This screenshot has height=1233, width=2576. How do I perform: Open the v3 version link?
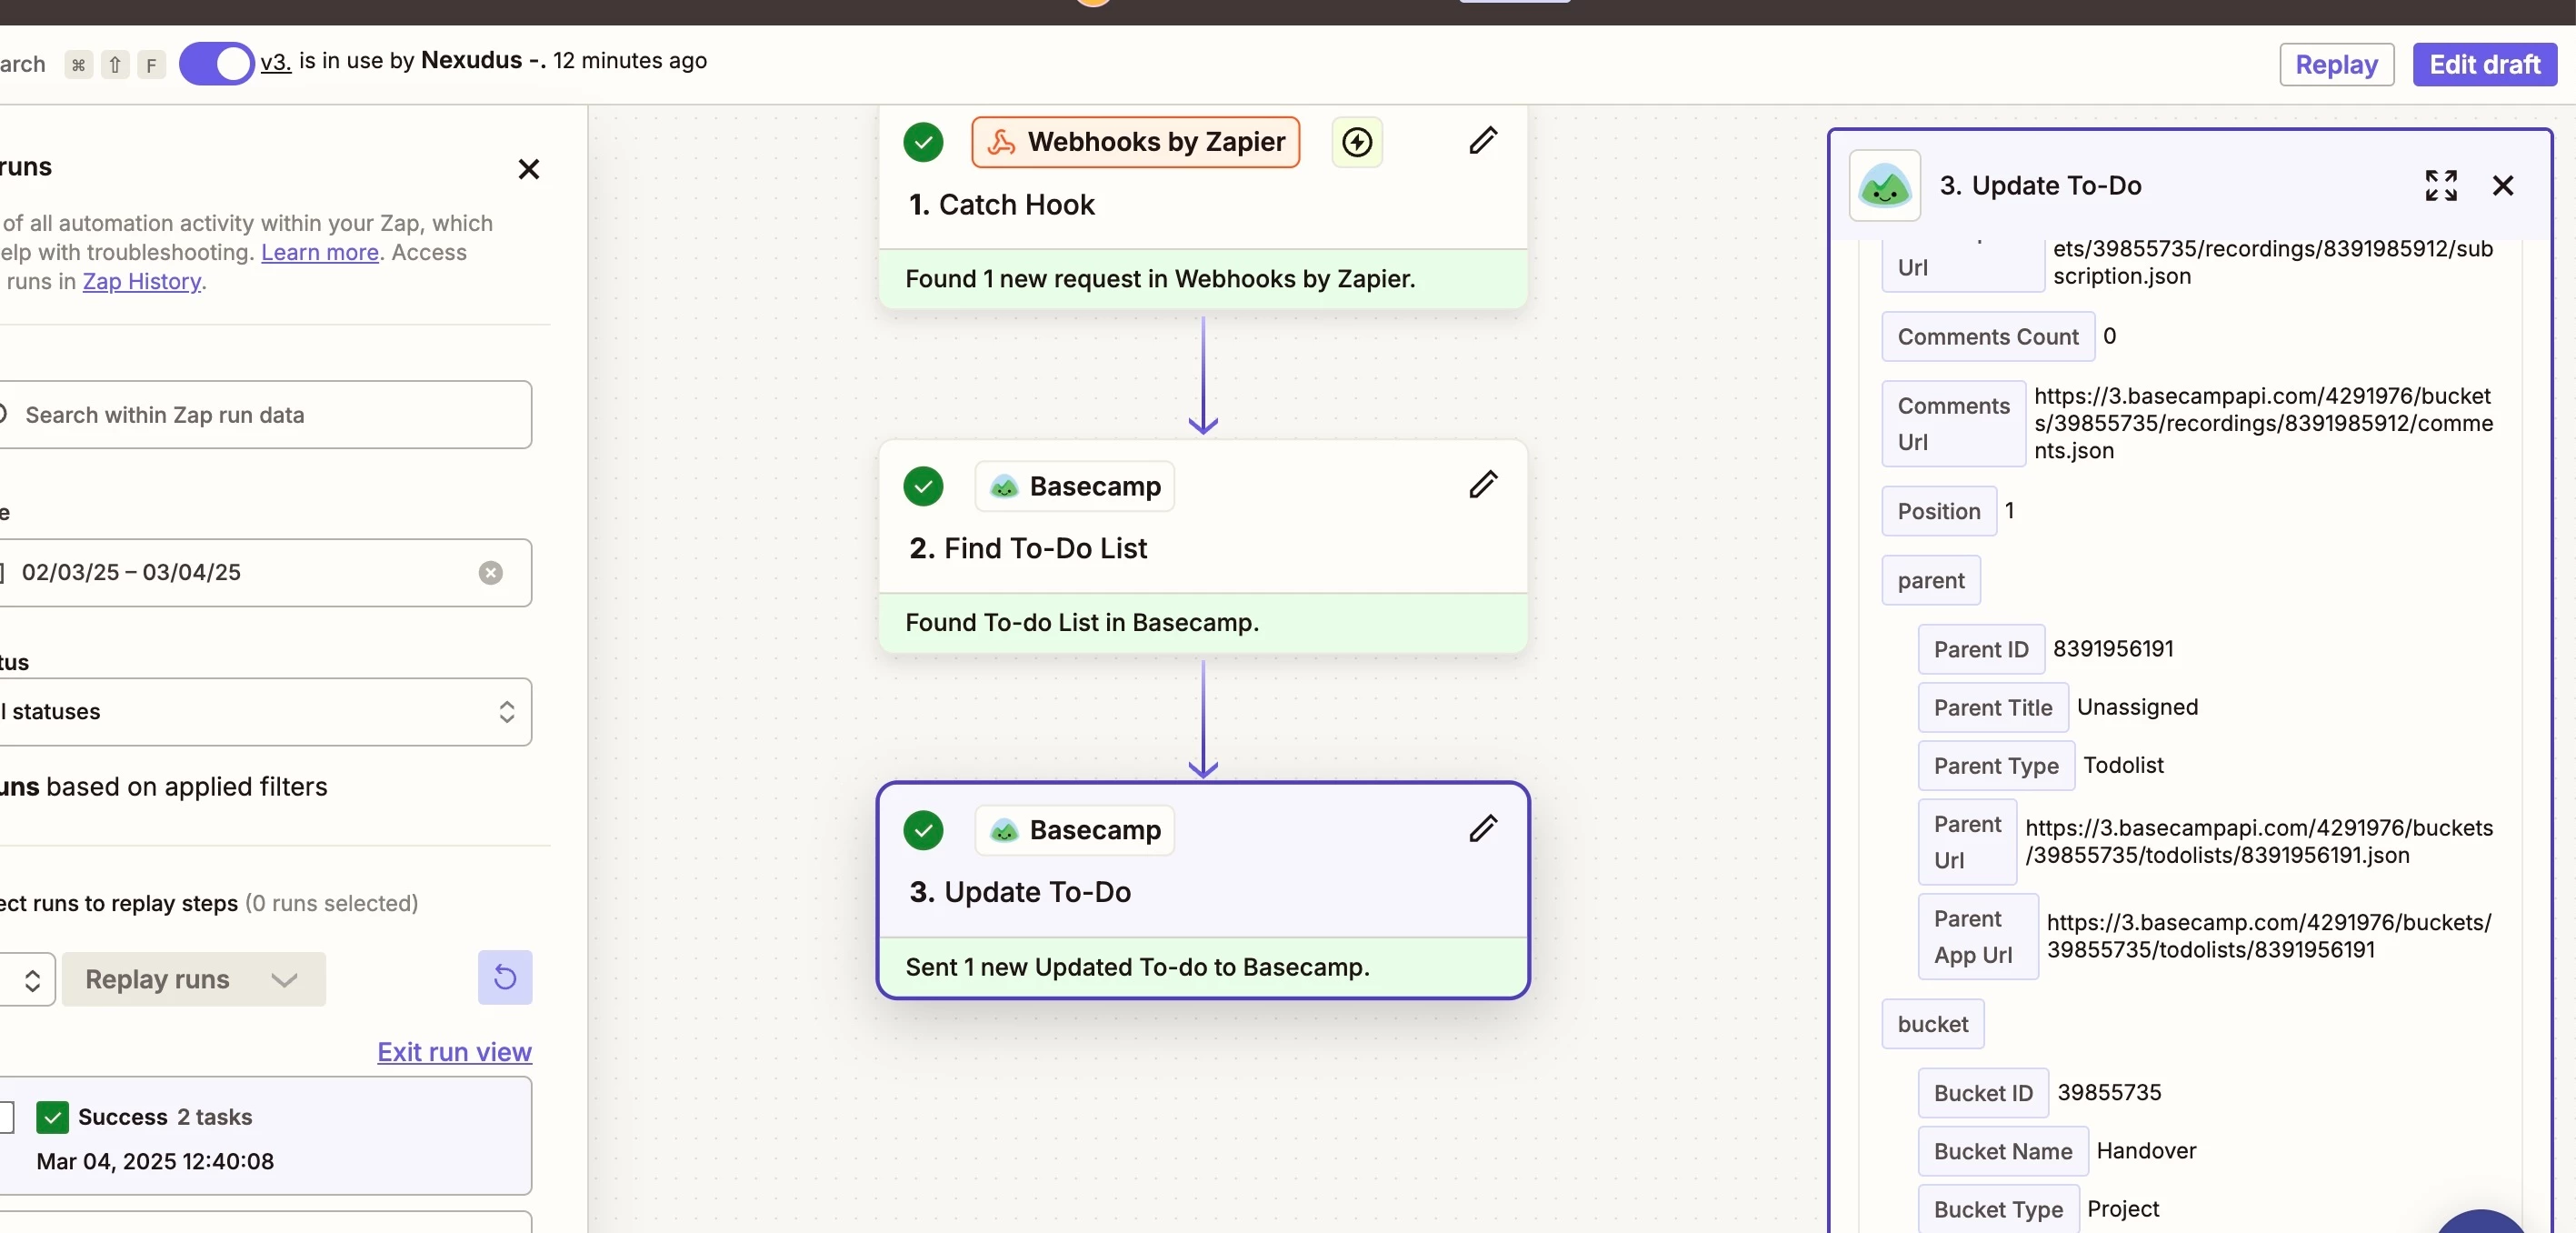275,61
